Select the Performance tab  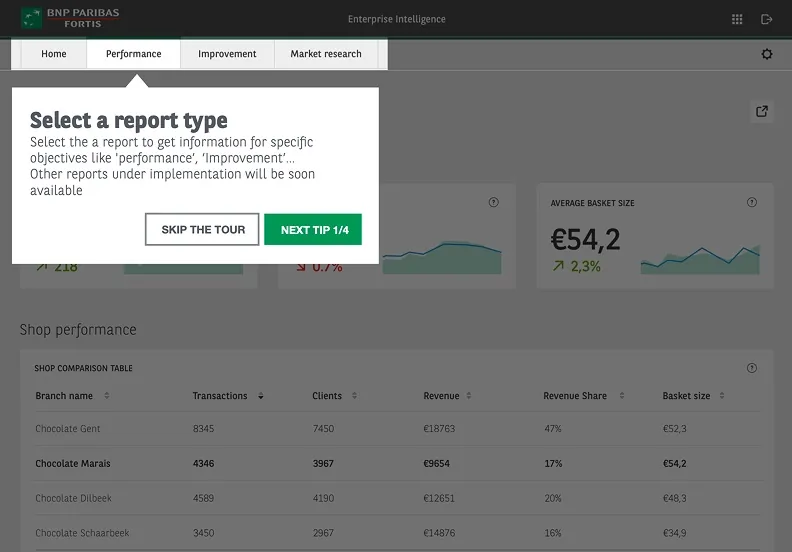pyautogui.click(x=133, y=54)
